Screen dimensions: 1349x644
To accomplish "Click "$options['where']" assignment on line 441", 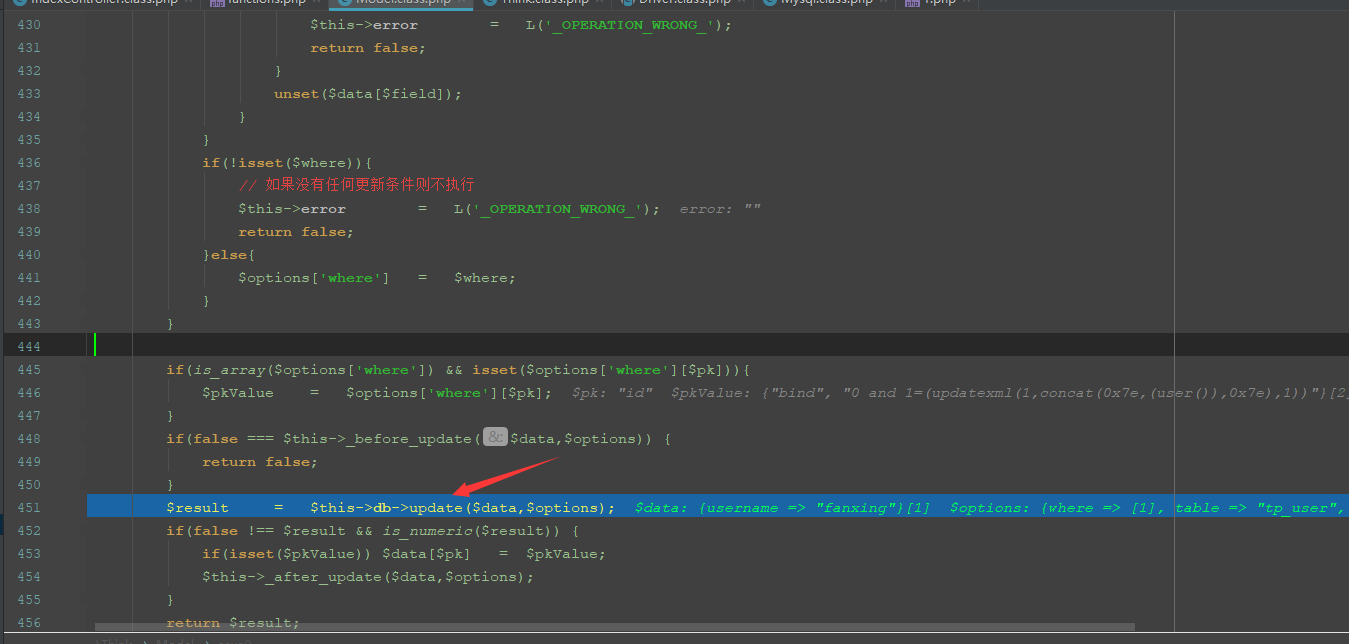I will [x=314, y=278].
